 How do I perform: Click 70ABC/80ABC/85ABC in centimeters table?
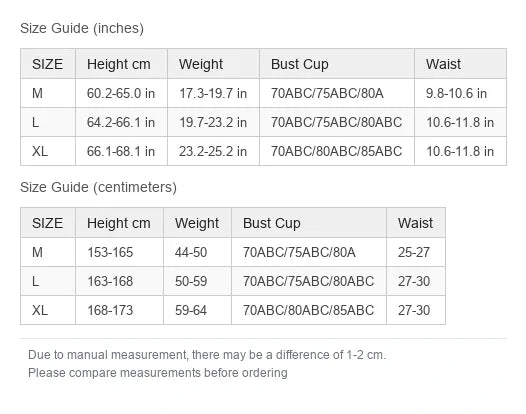click(x=309, y=310)
